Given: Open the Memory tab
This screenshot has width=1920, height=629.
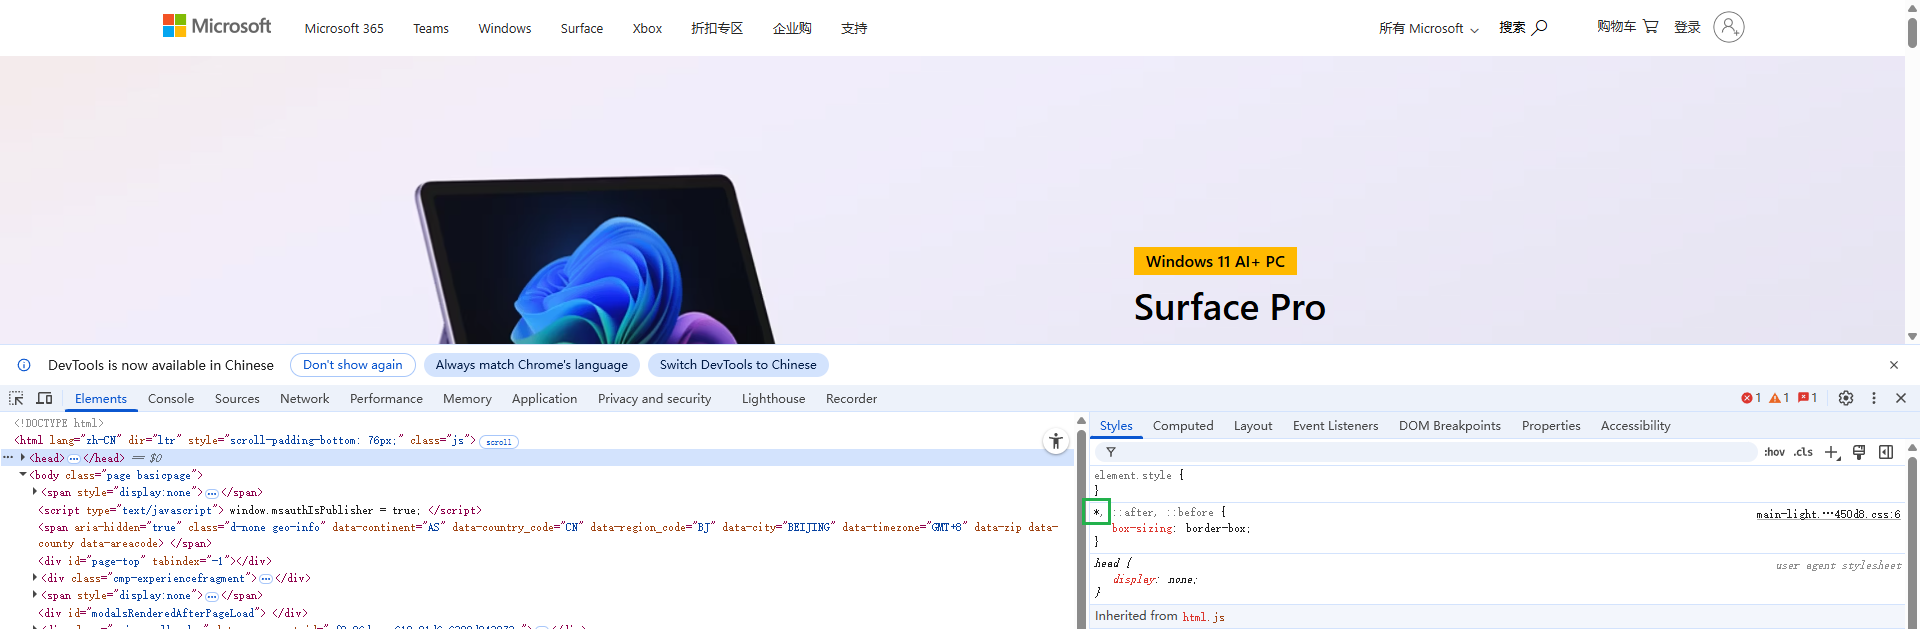Looking at the screenshot, I should [467, 398].
